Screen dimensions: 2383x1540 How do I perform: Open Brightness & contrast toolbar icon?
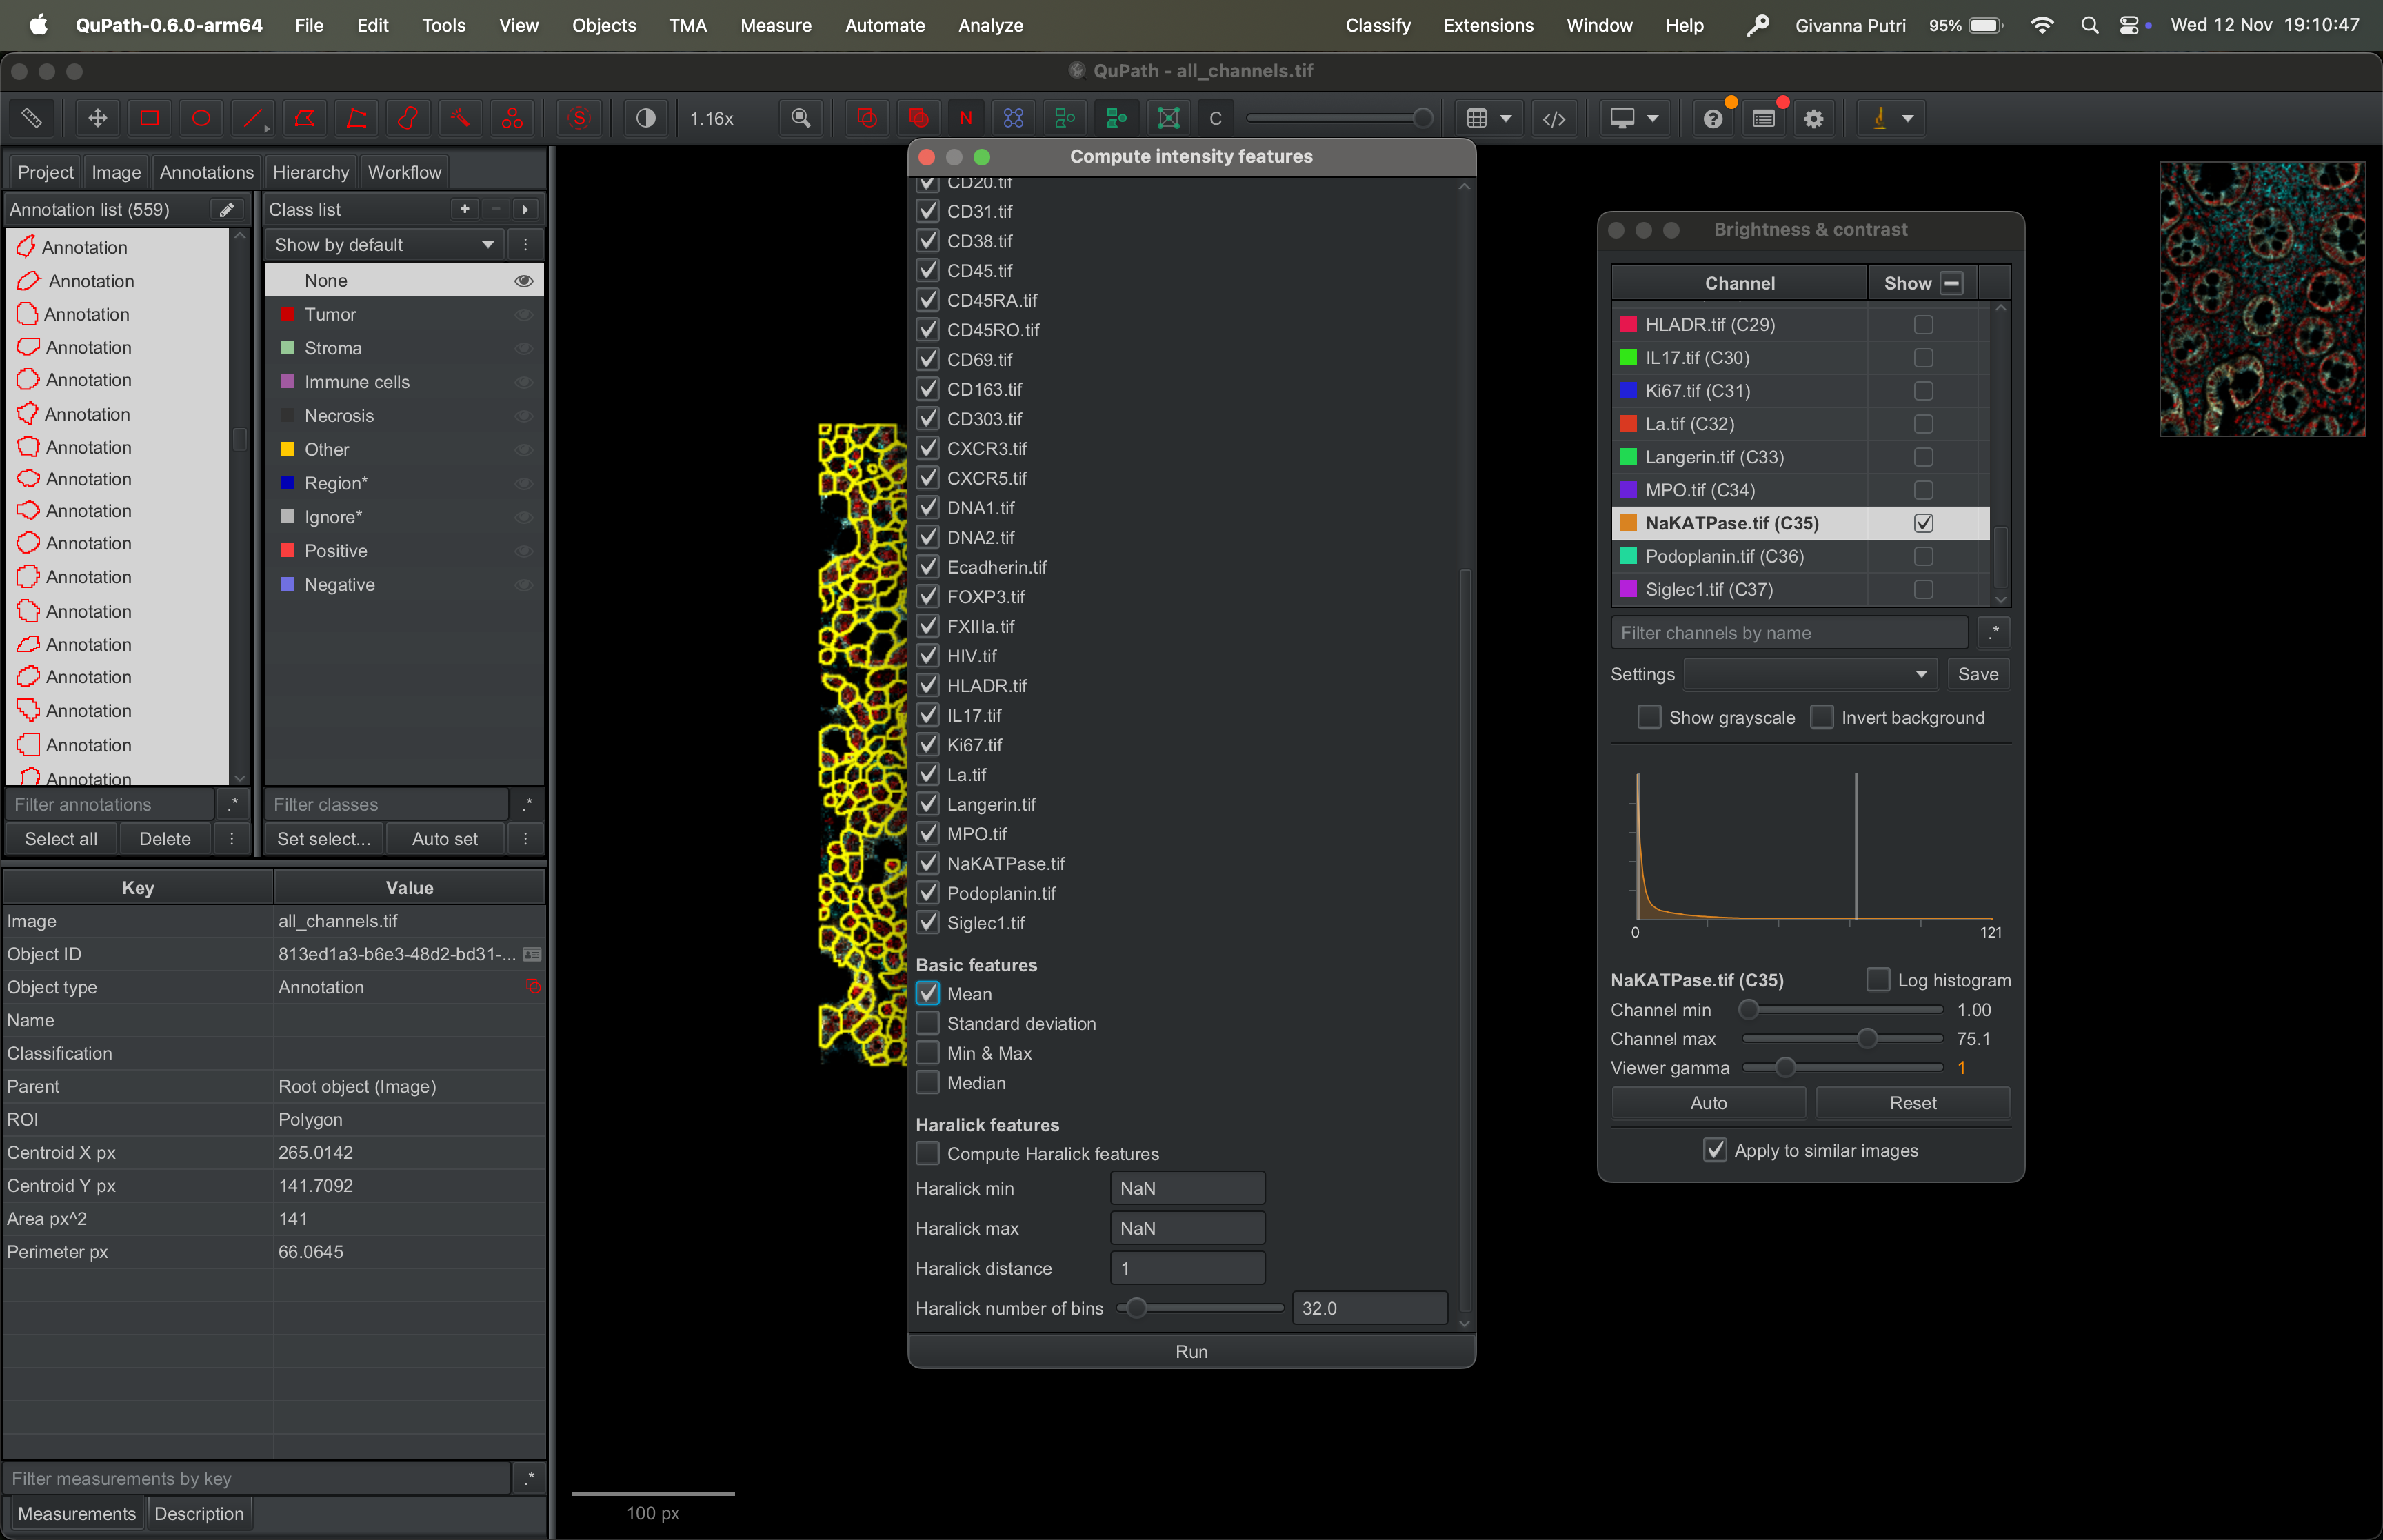[646, 118]
